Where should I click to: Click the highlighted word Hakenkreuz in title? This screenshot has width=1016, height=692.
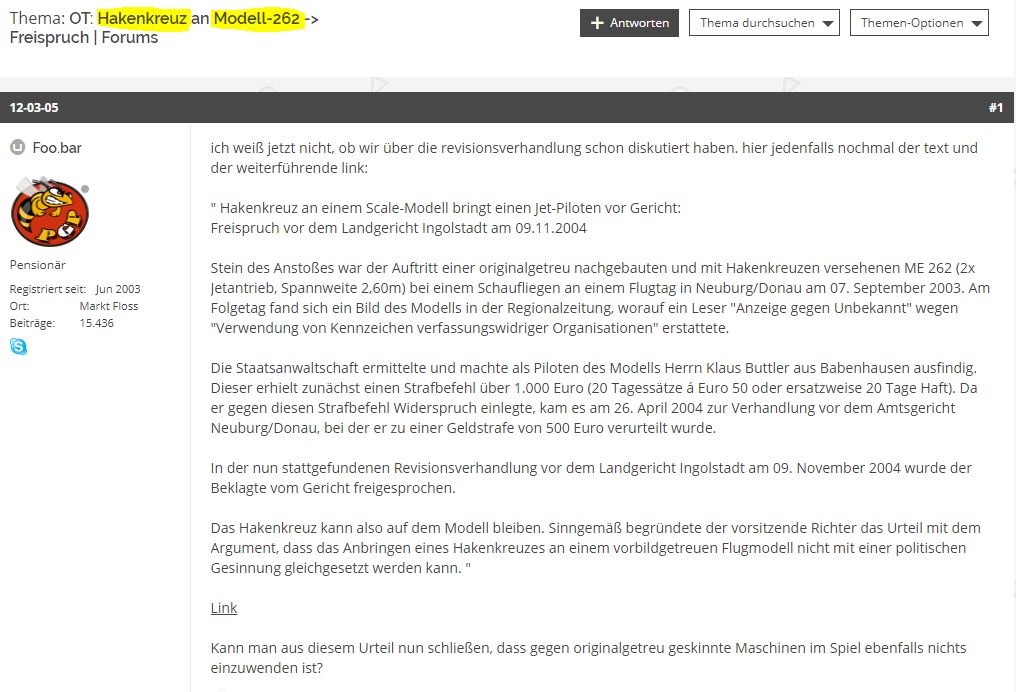pyautogui.click(x=143, y=19)
